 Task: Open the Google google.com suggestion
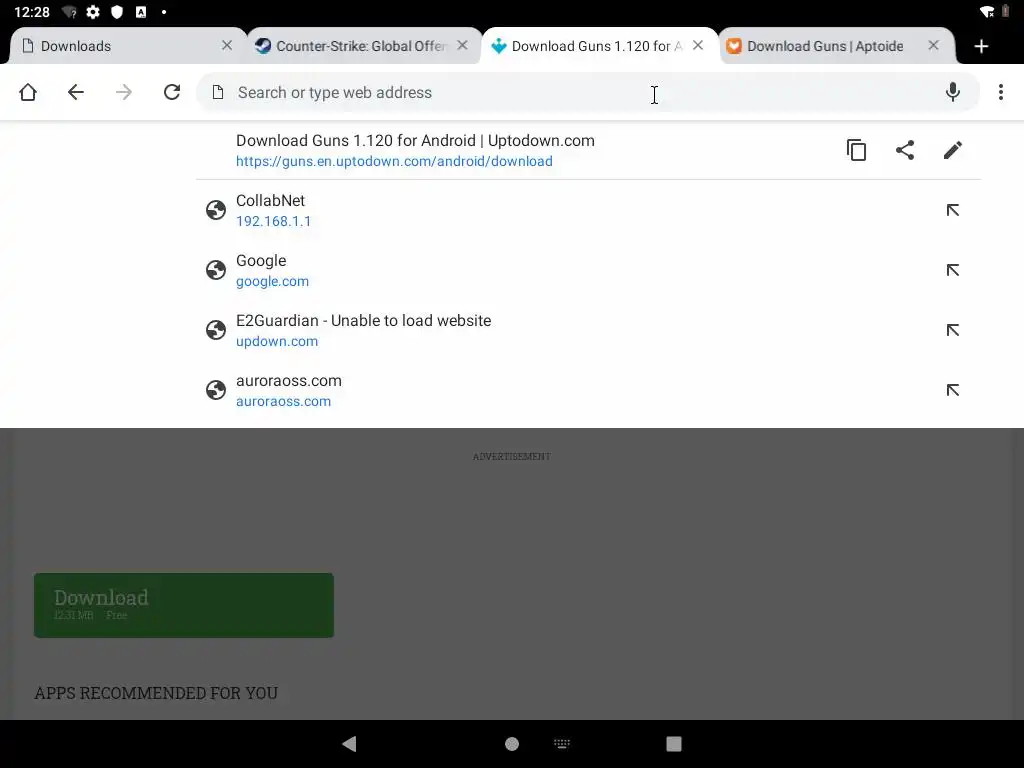[588, 270]
